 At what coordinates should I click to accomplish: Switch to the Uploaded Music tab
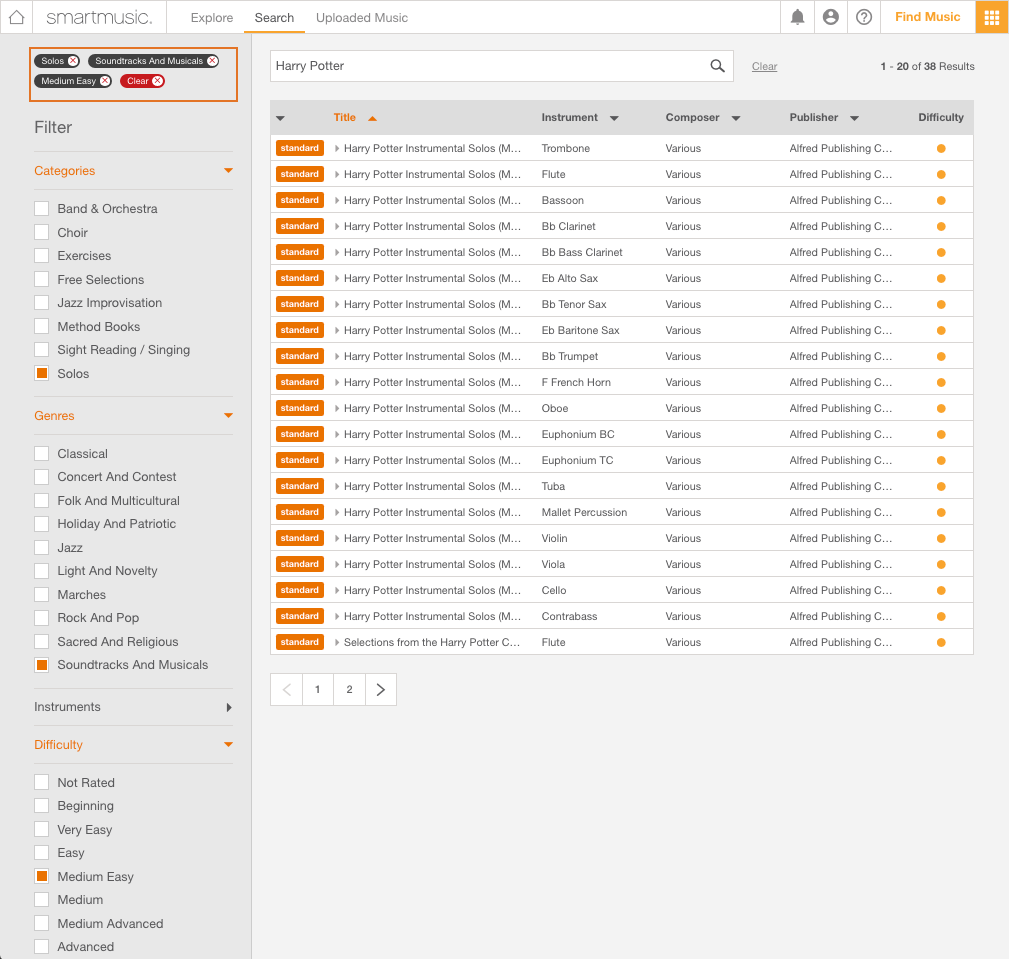point(362,18)
